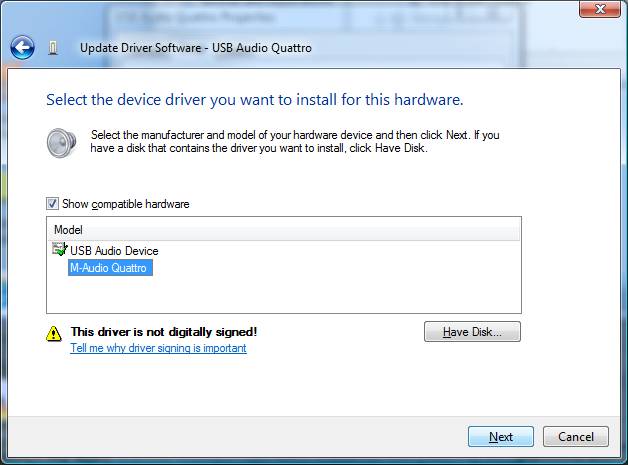628x465 pixels.
Task: Click the 'driver is not digitally signed' warning text
Action: point(164,332)
